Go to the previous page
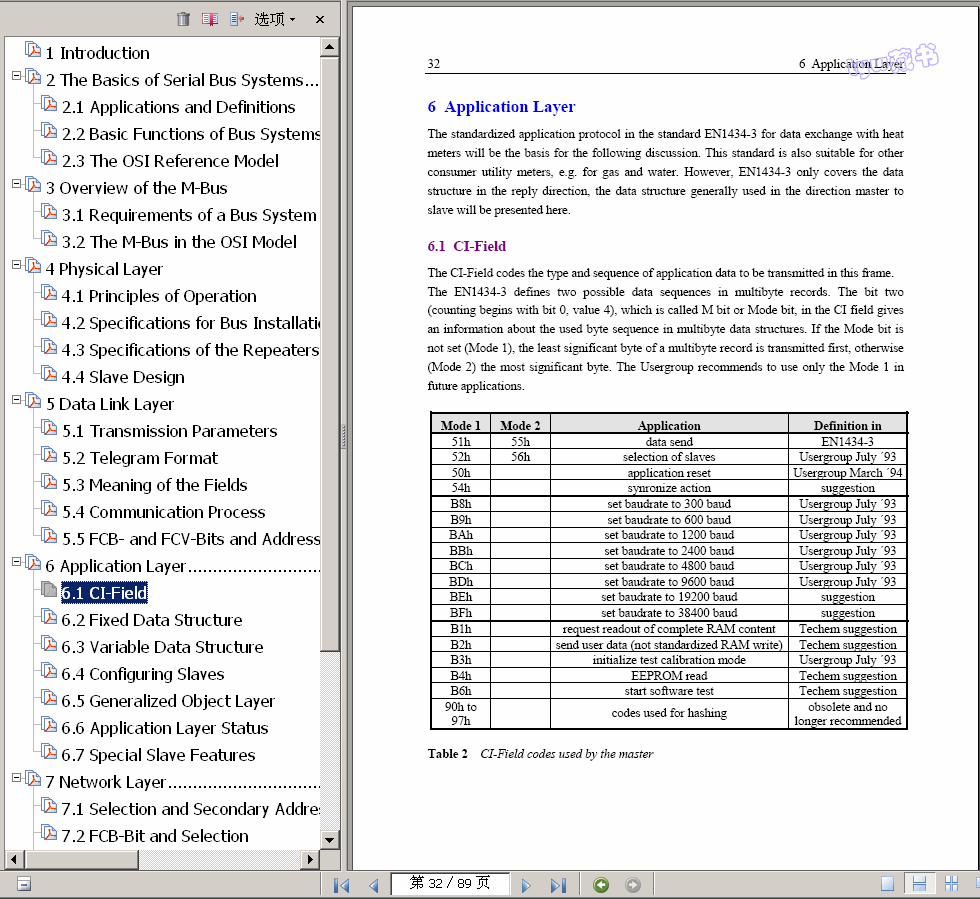This screenshot has height=899, width=980. coord(373,885)
